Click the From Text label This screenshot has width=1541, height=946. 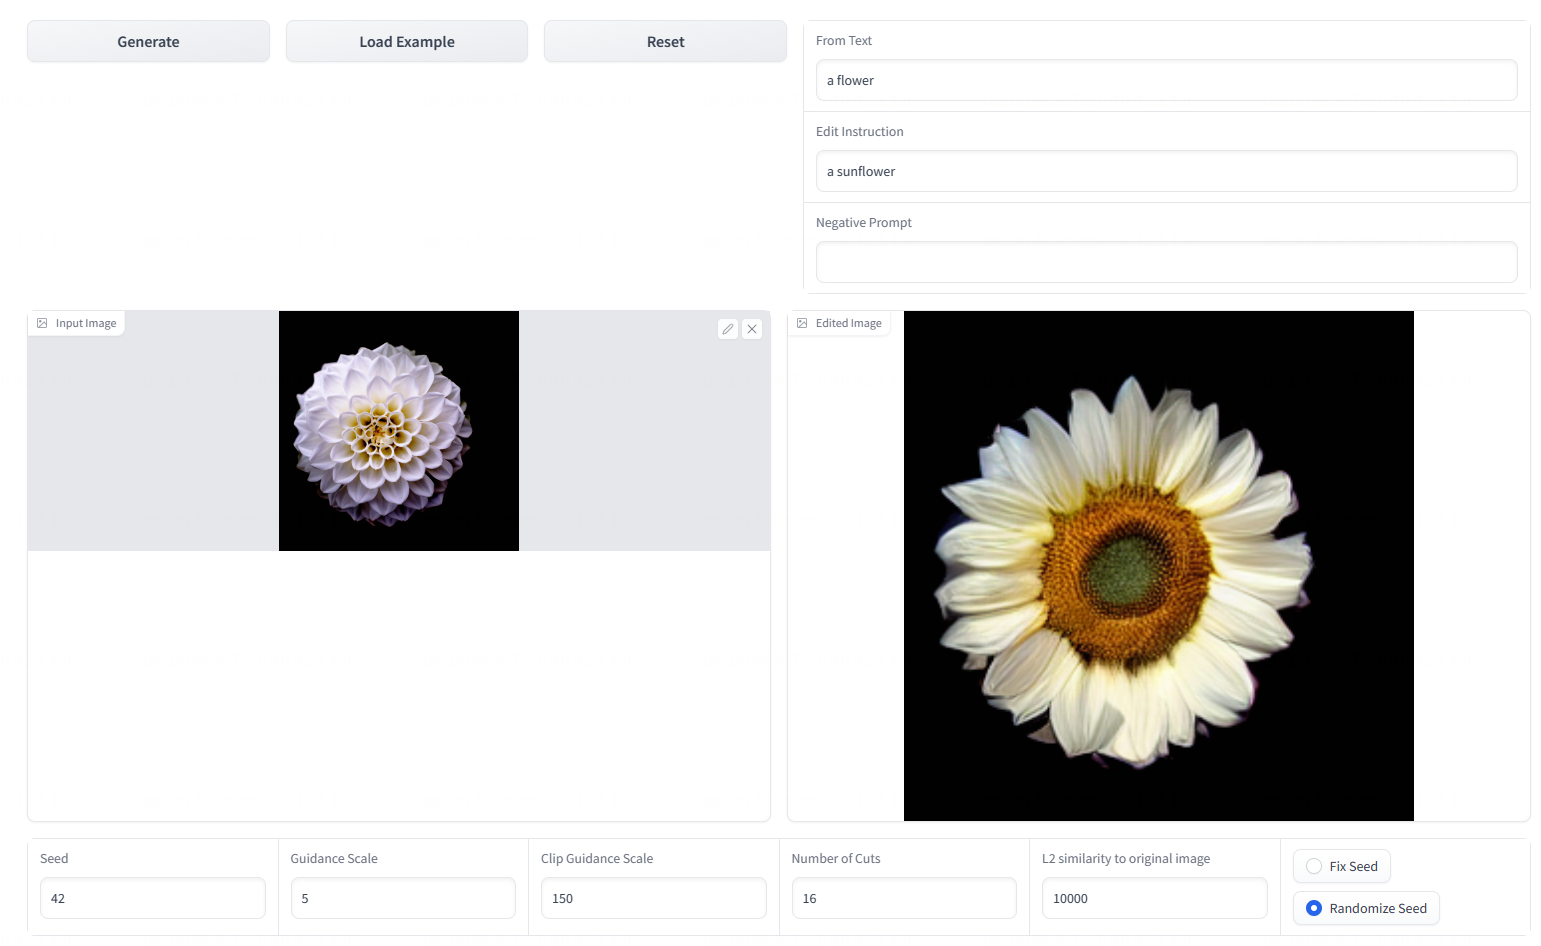coord(844,41)
